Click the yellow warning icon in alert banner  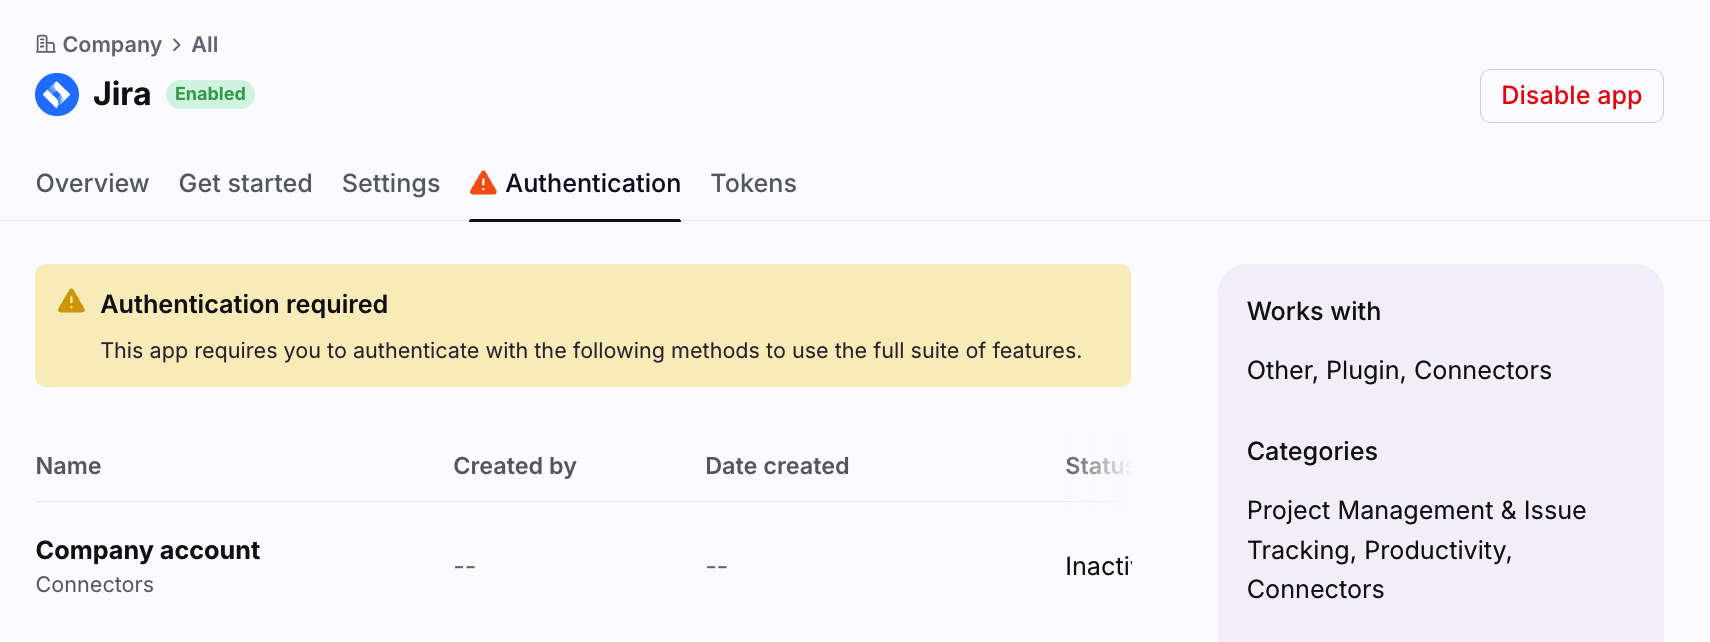[x=71, y=301]
